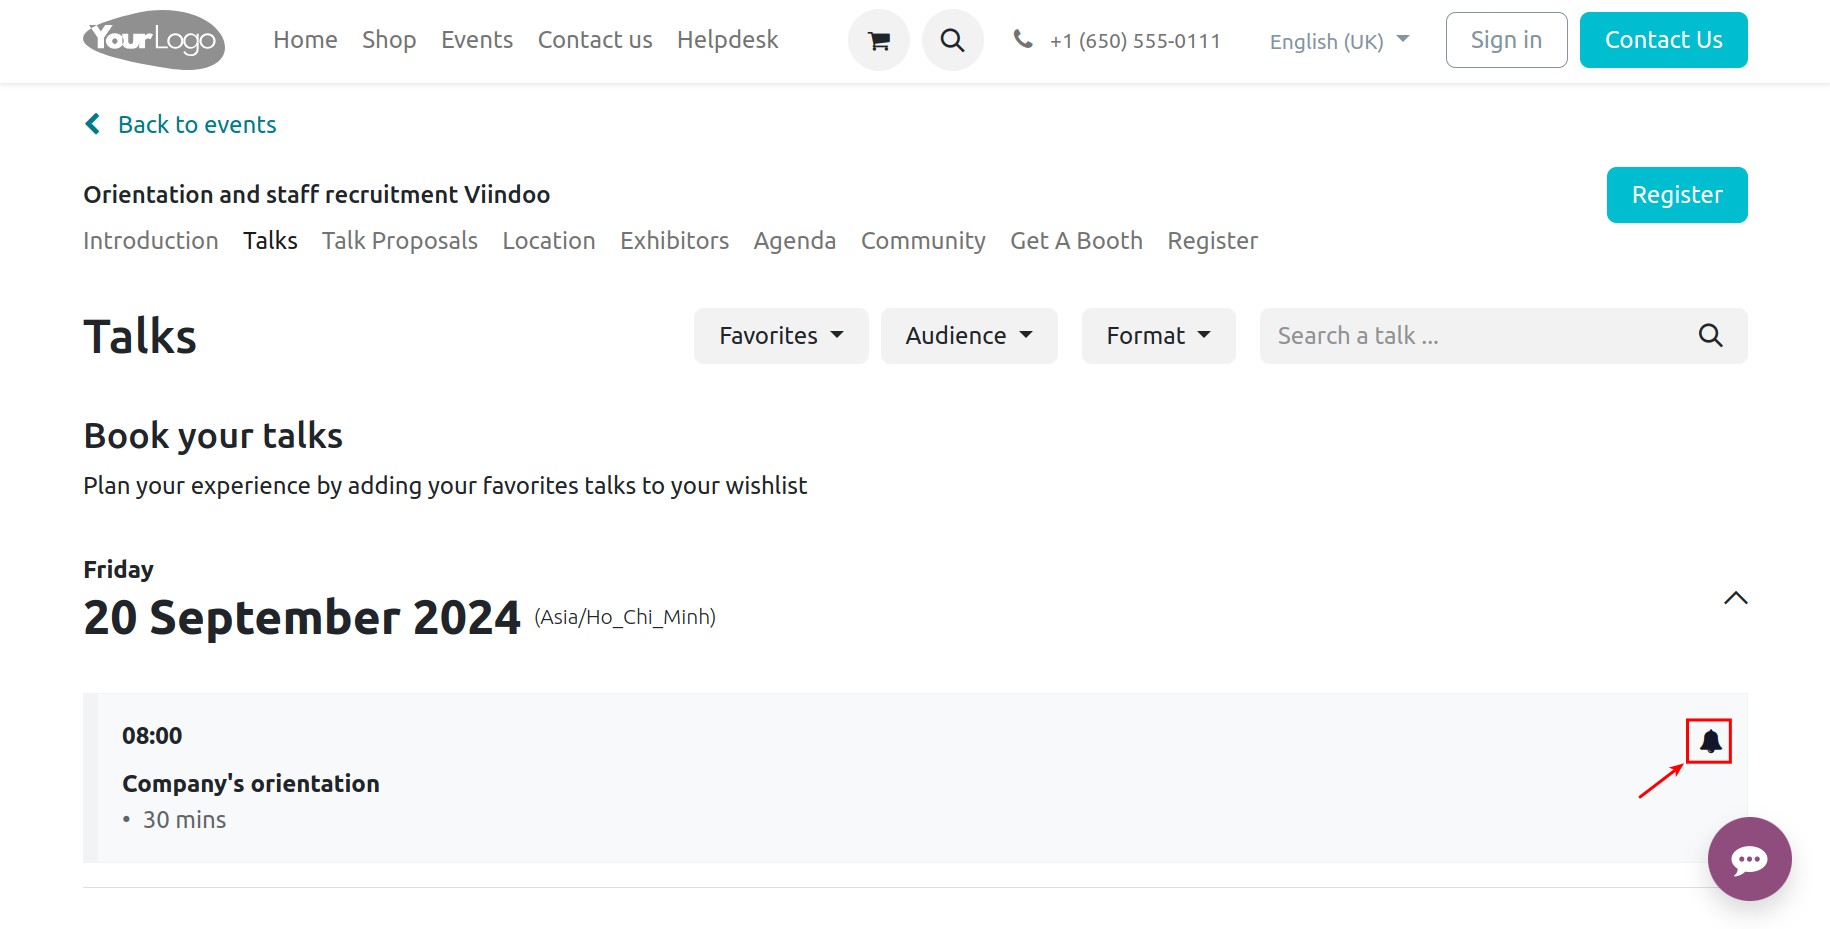Open the chat bubble widget
This screenshot has height=929, width=1830.
[x=1749, y=859]
